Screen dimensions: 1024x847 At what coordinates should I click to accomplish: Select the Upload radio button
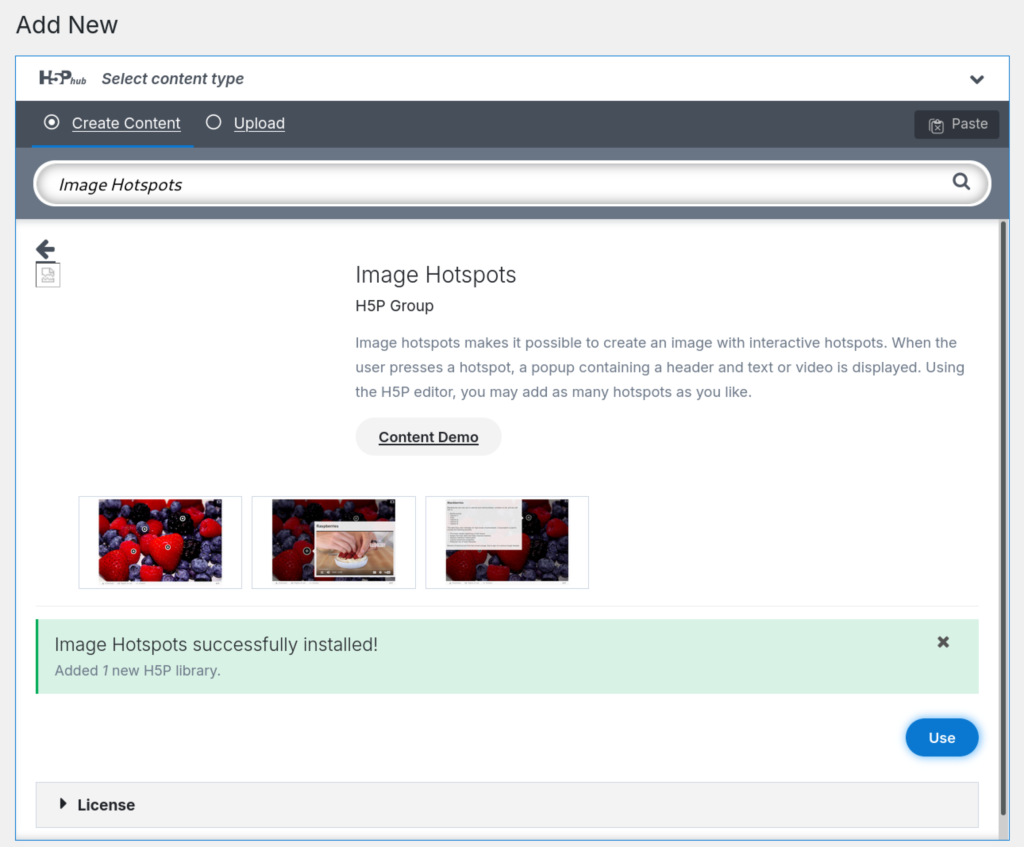pos(213,122)
